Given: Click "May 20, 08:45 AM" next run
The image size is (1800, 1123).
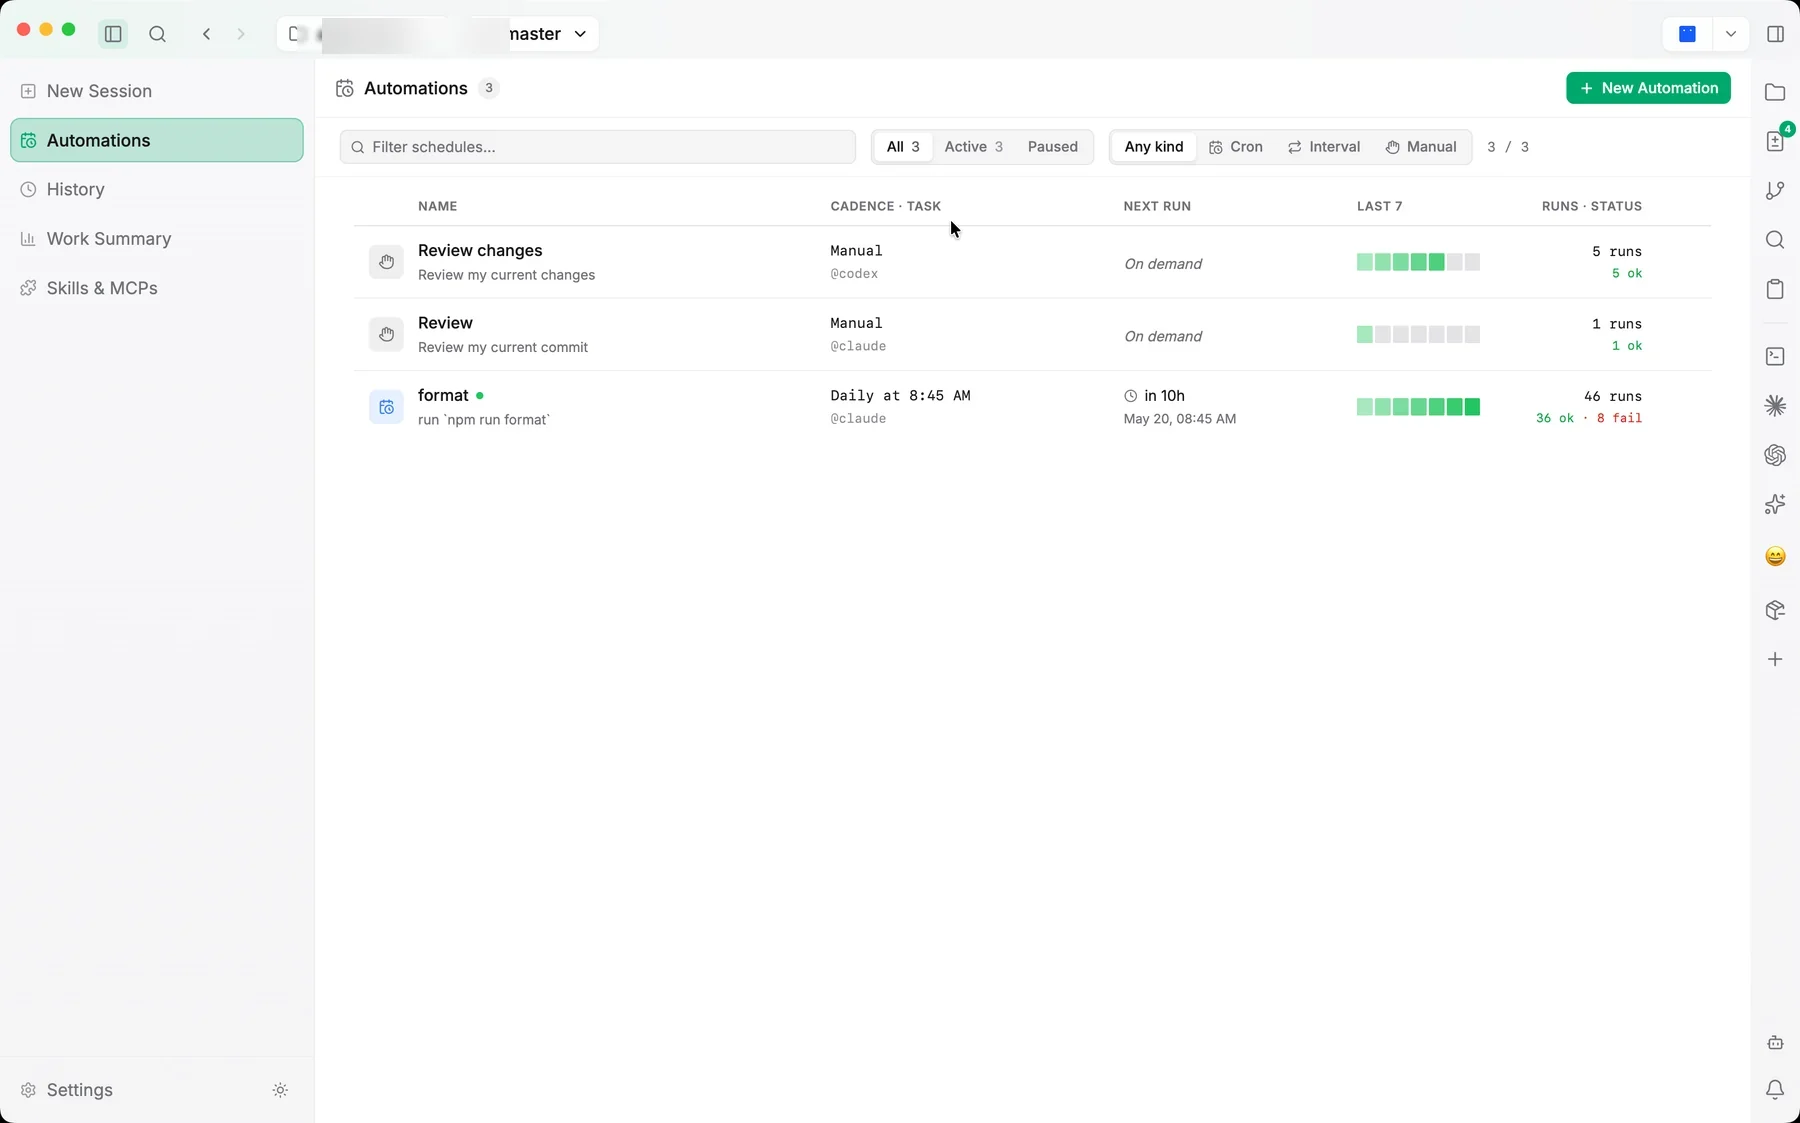Looking at the screenshot, I should click(1180, 419).
